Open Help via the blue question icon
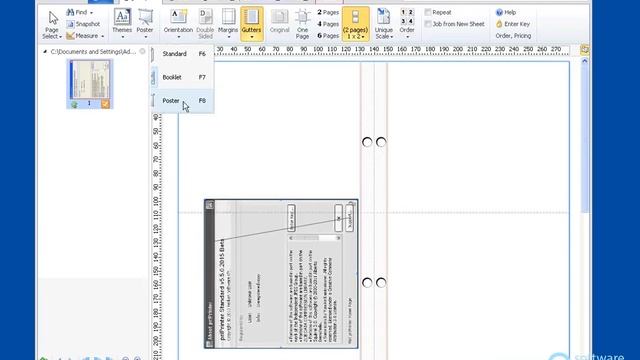Image resolution: width=640 pixels, height=360 pixels. pos(499,12)
